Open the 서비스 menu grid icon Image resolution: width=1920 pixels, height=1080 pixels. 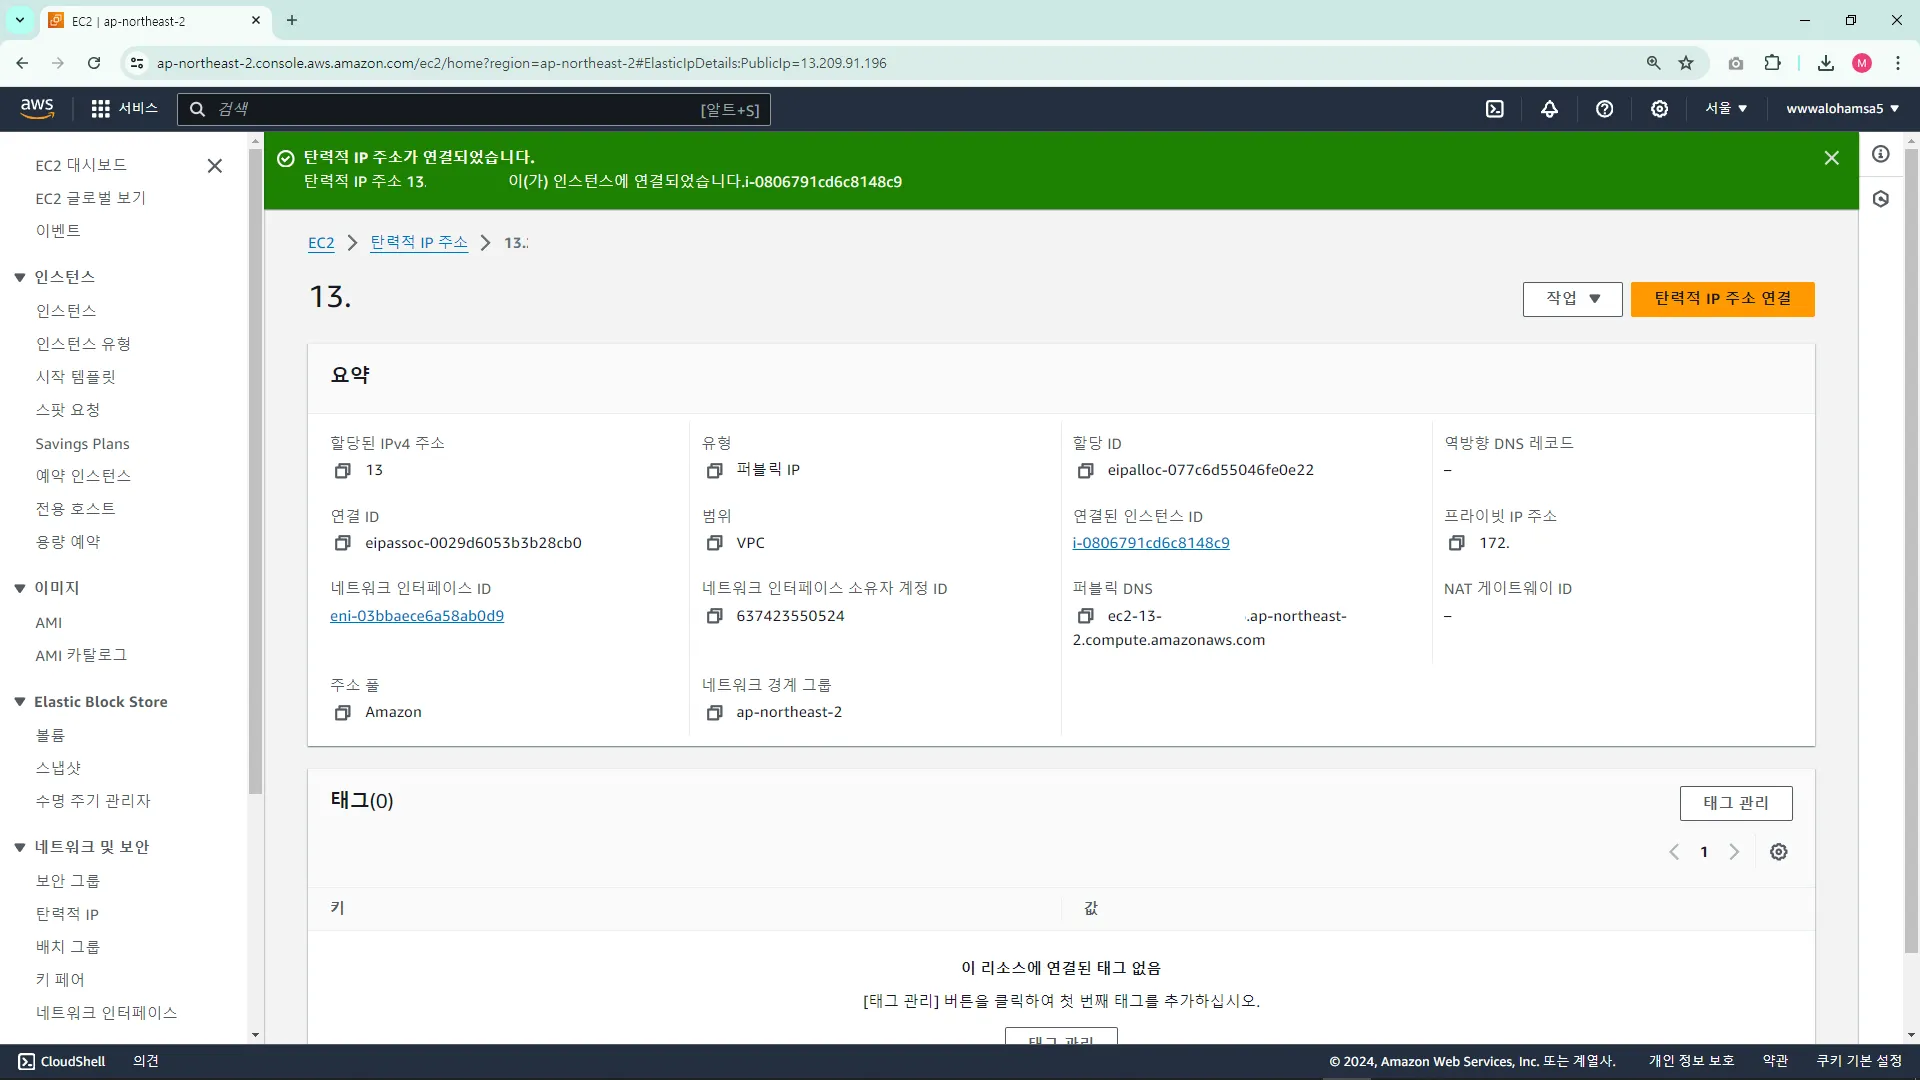pos(100,109)
